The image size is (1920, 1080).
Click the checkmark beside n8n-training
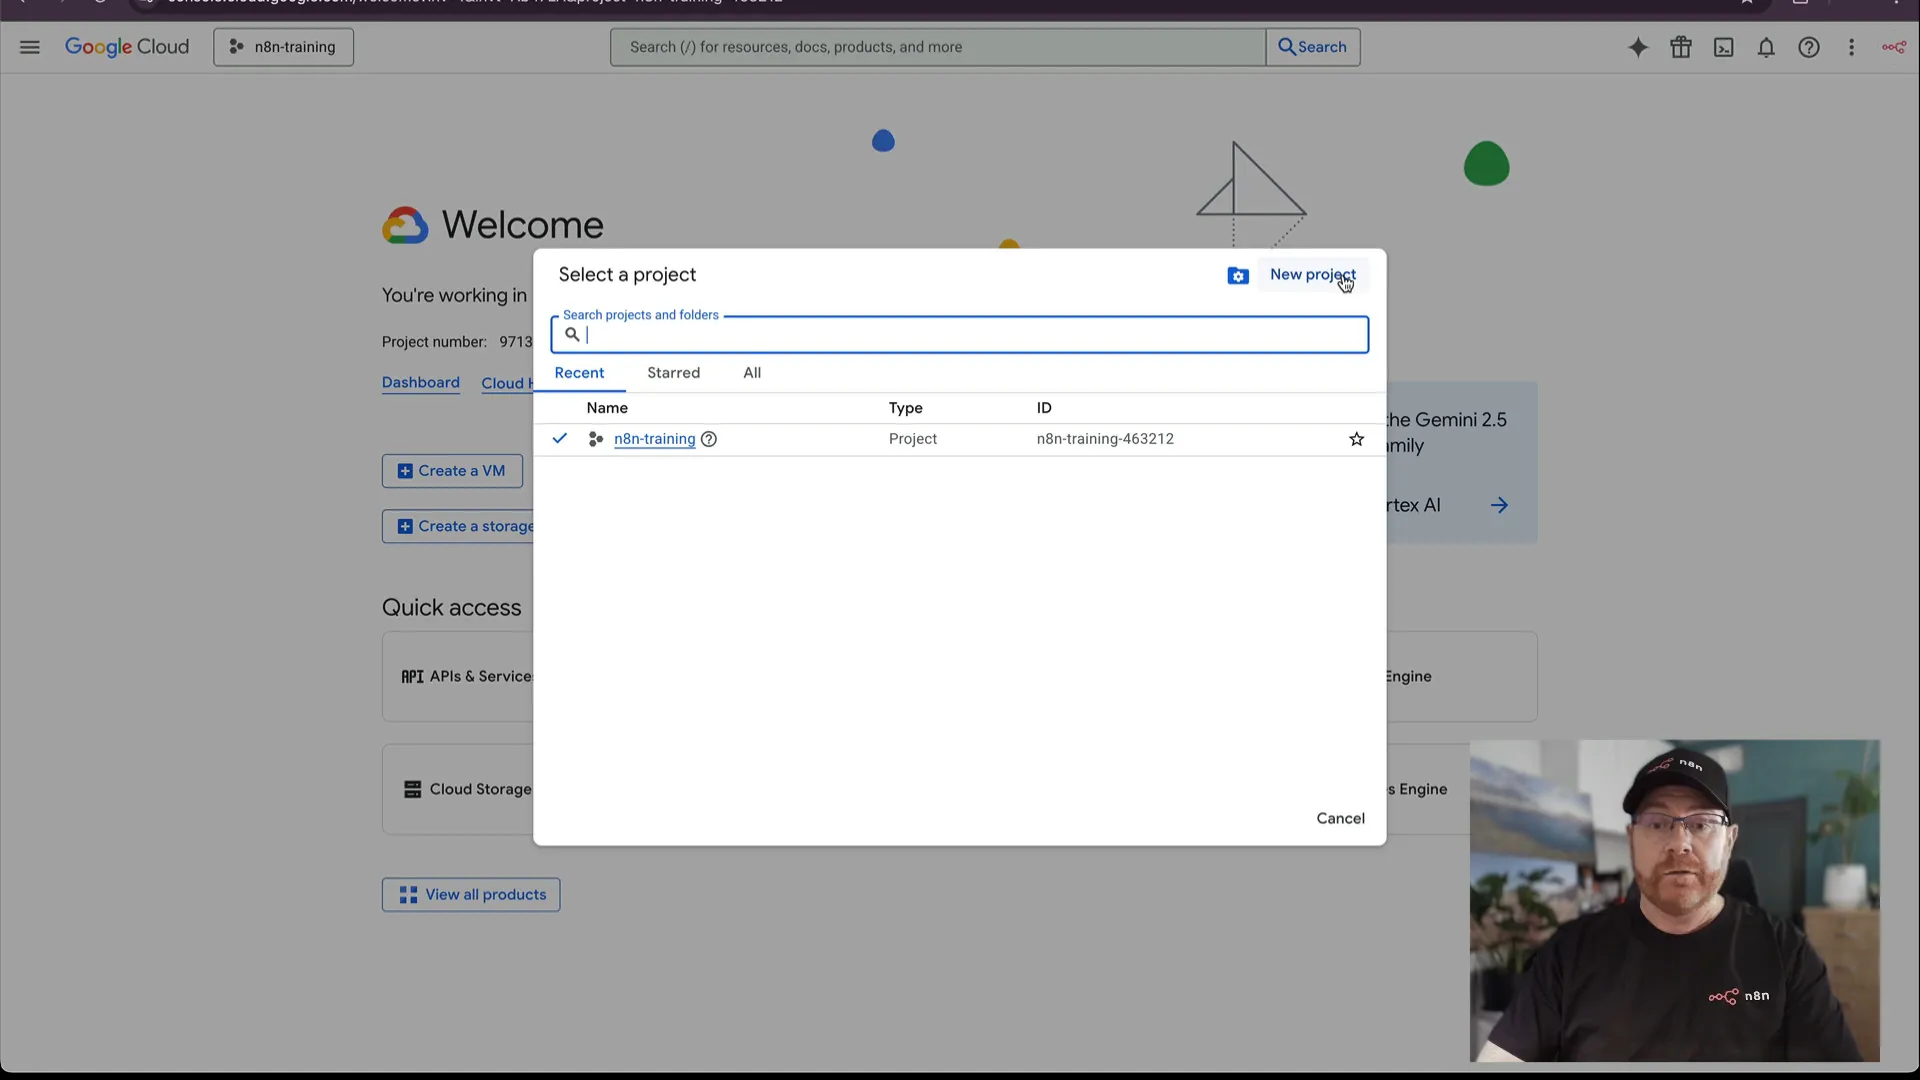[560, 438]
